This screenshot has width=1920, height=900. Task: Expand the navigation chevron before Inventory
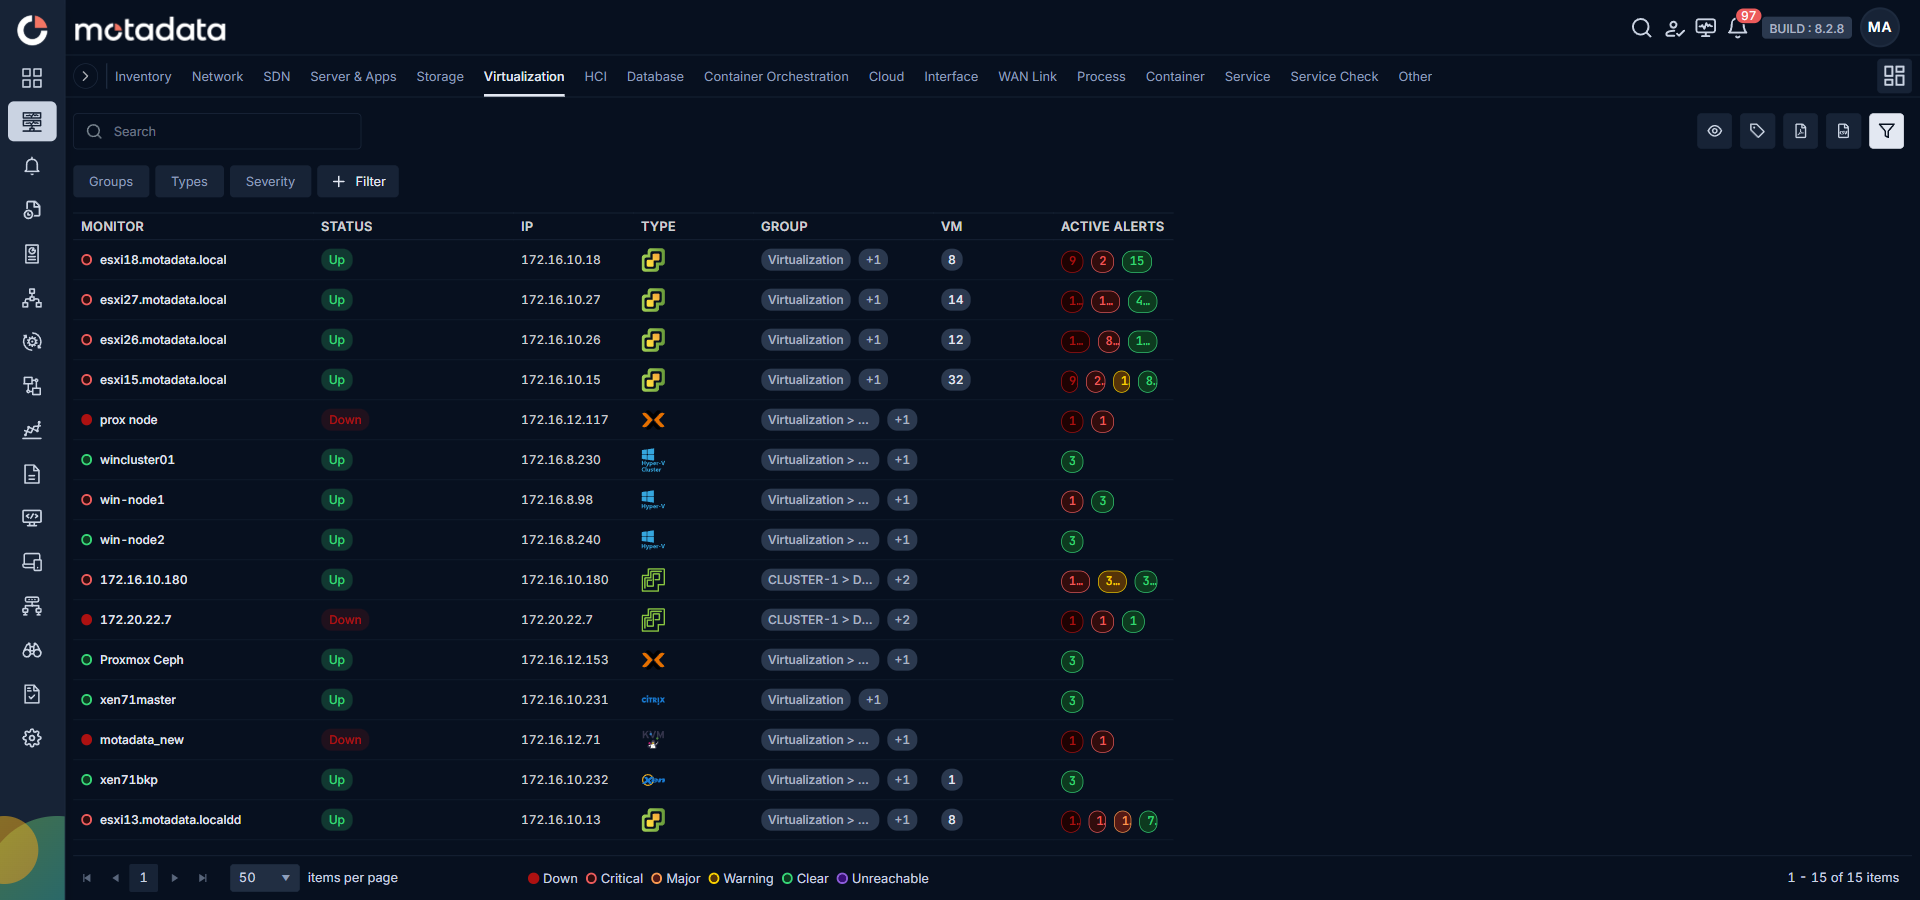(86, 76)
